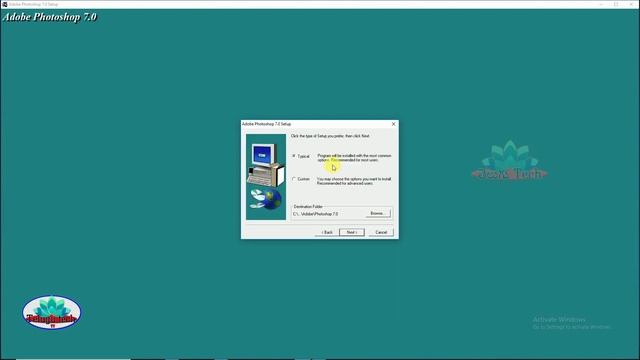The height and width of the screenshot is (360, 640).
Task: Click the 'Destination Folder' group label
Action: [308, 207]
